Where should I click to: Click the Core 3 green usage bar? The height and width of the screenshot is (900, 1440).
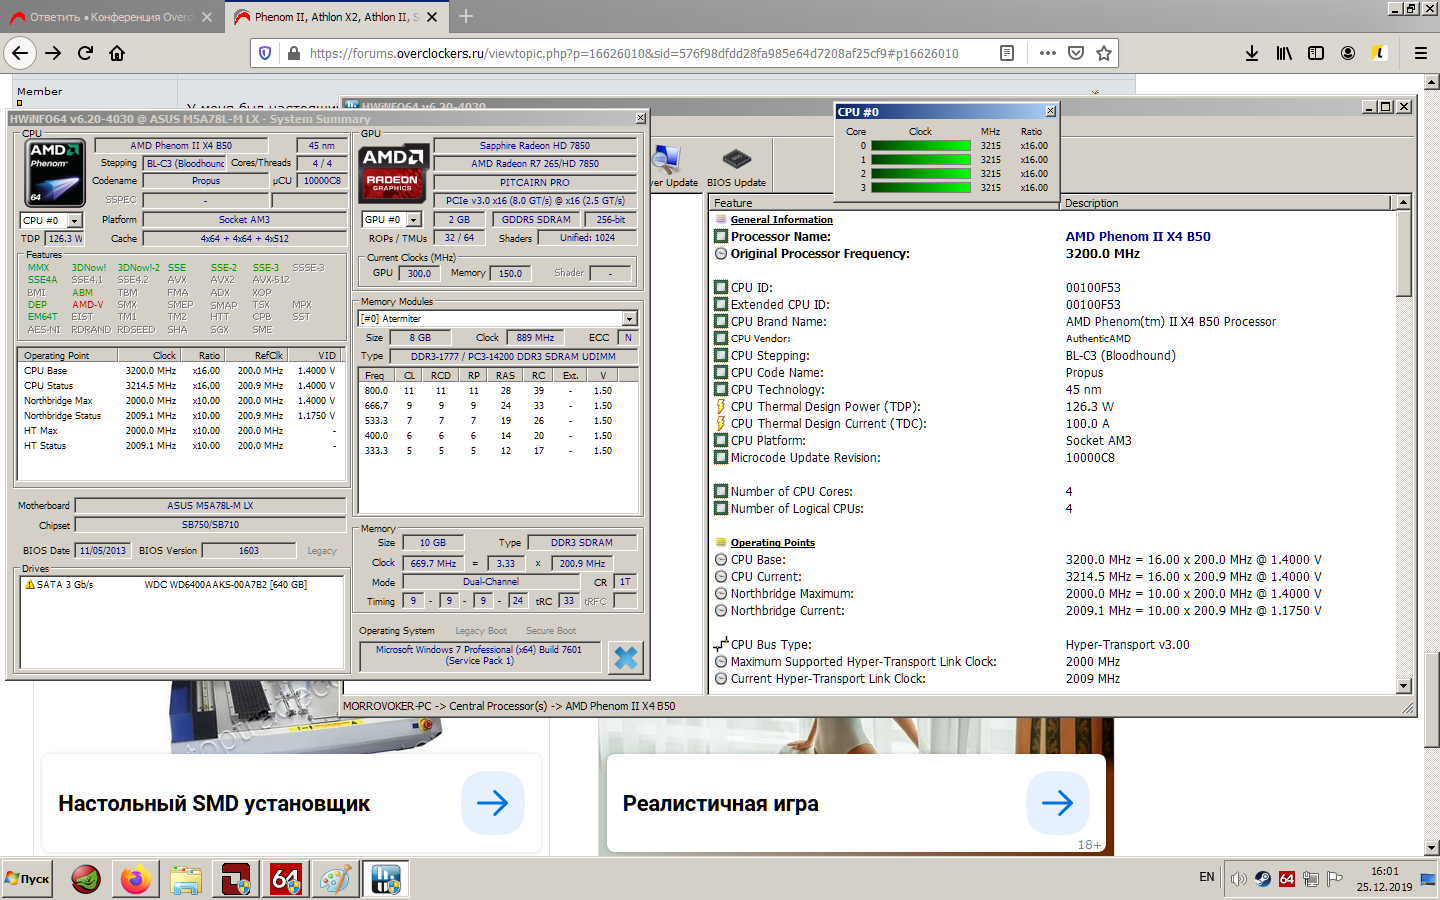point(921,188)
